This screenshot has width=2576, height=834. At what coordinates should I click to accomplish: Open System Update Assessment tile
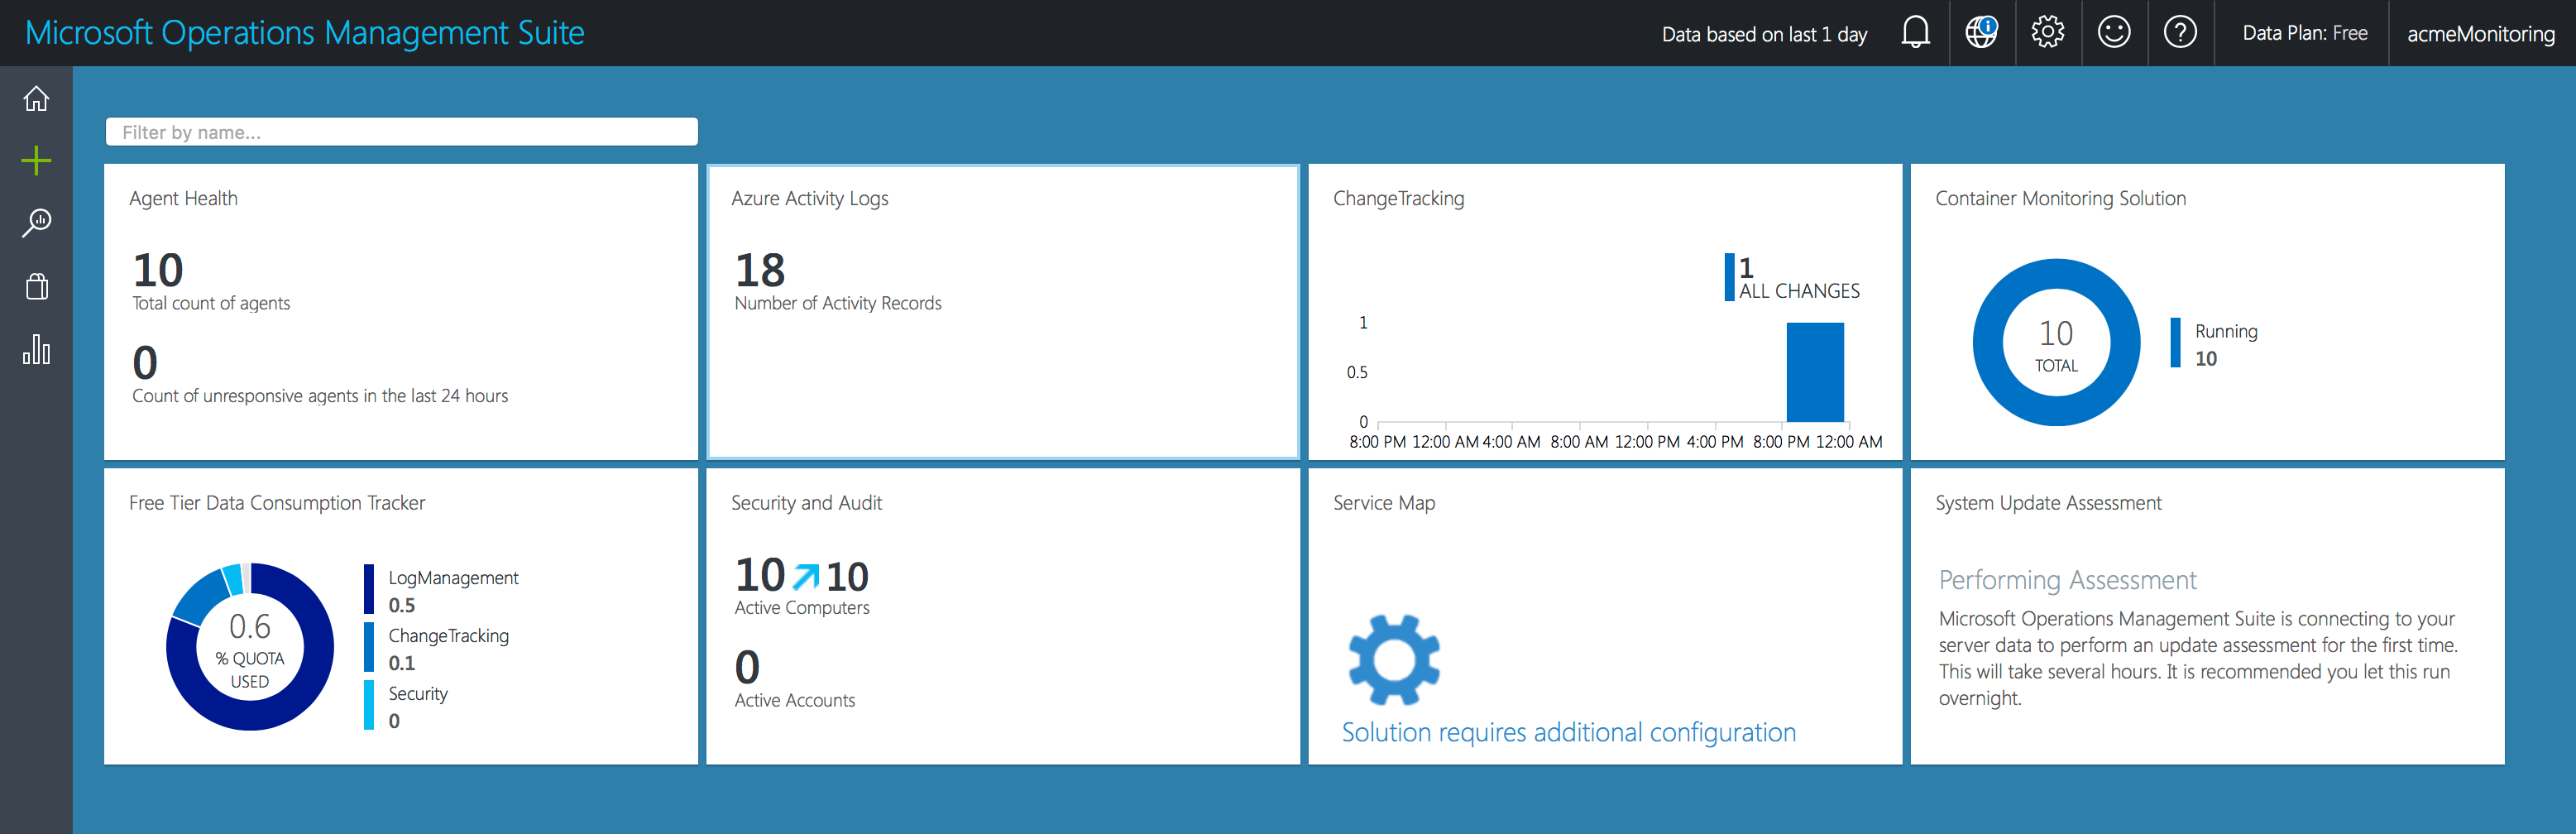[x=2207, y=616]
